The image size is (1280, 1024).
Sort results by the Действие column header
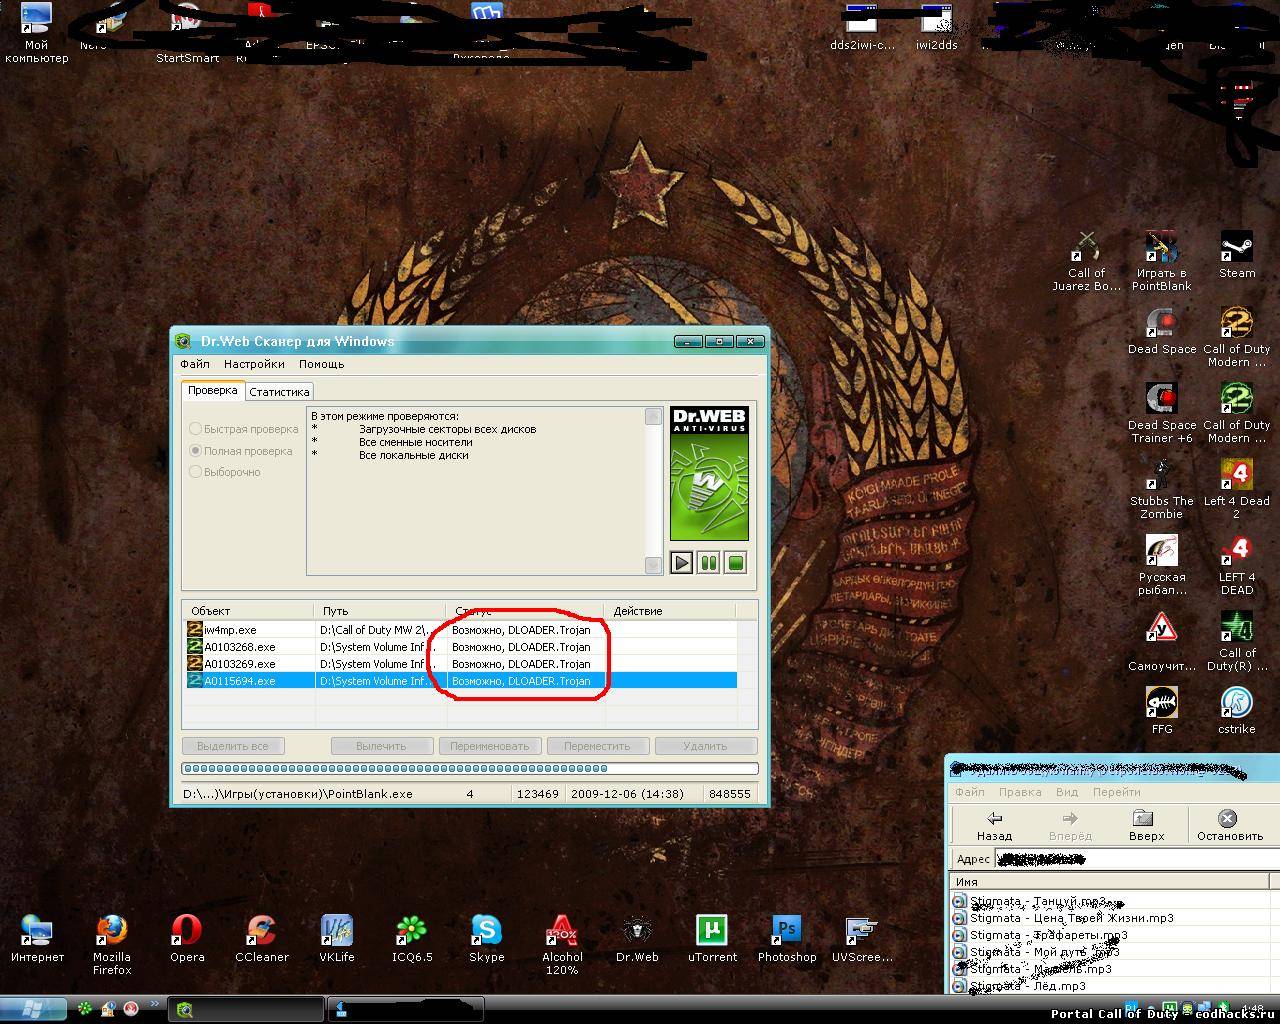[670, 611]
